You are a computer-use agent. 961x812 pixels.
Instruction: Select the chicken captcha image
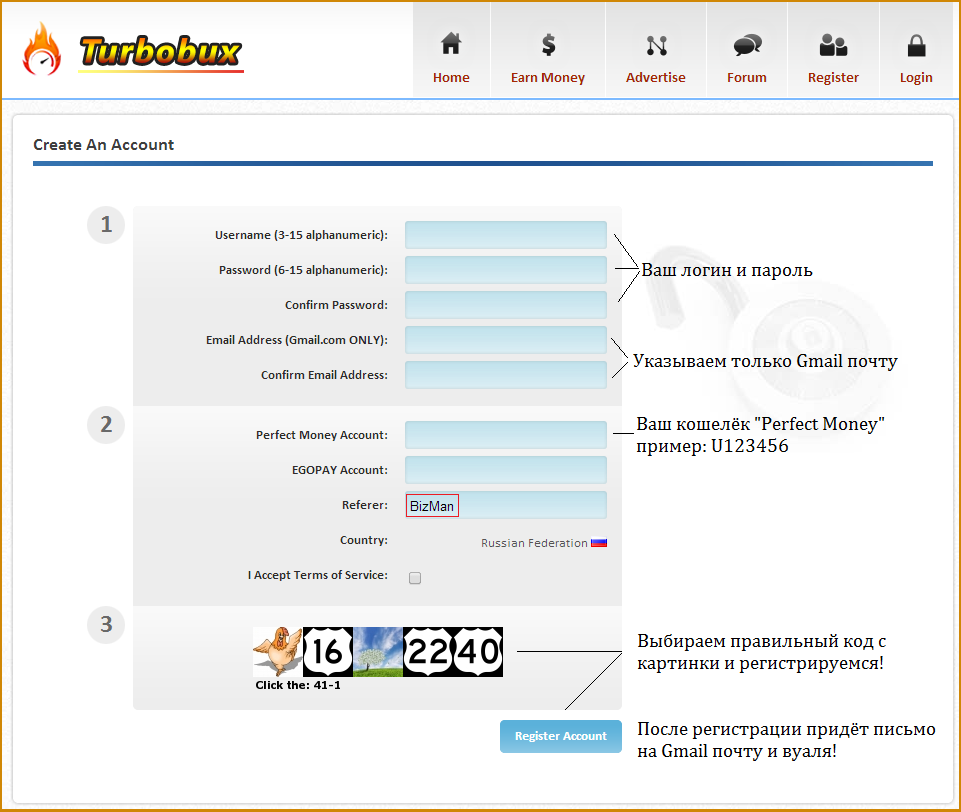[278, 651]
